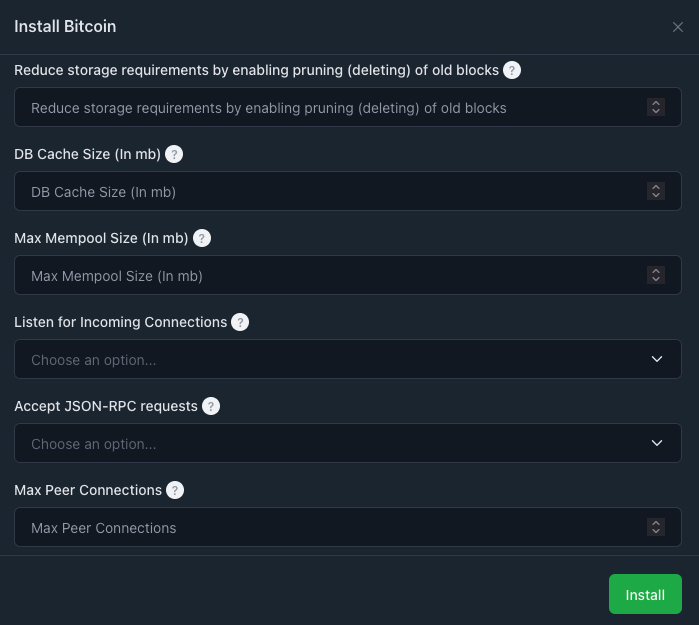The image size is (699, 625).
Task: Click stepper arrows in DB Cache Size
Action: pyautogui.click(x=656, y=191)
